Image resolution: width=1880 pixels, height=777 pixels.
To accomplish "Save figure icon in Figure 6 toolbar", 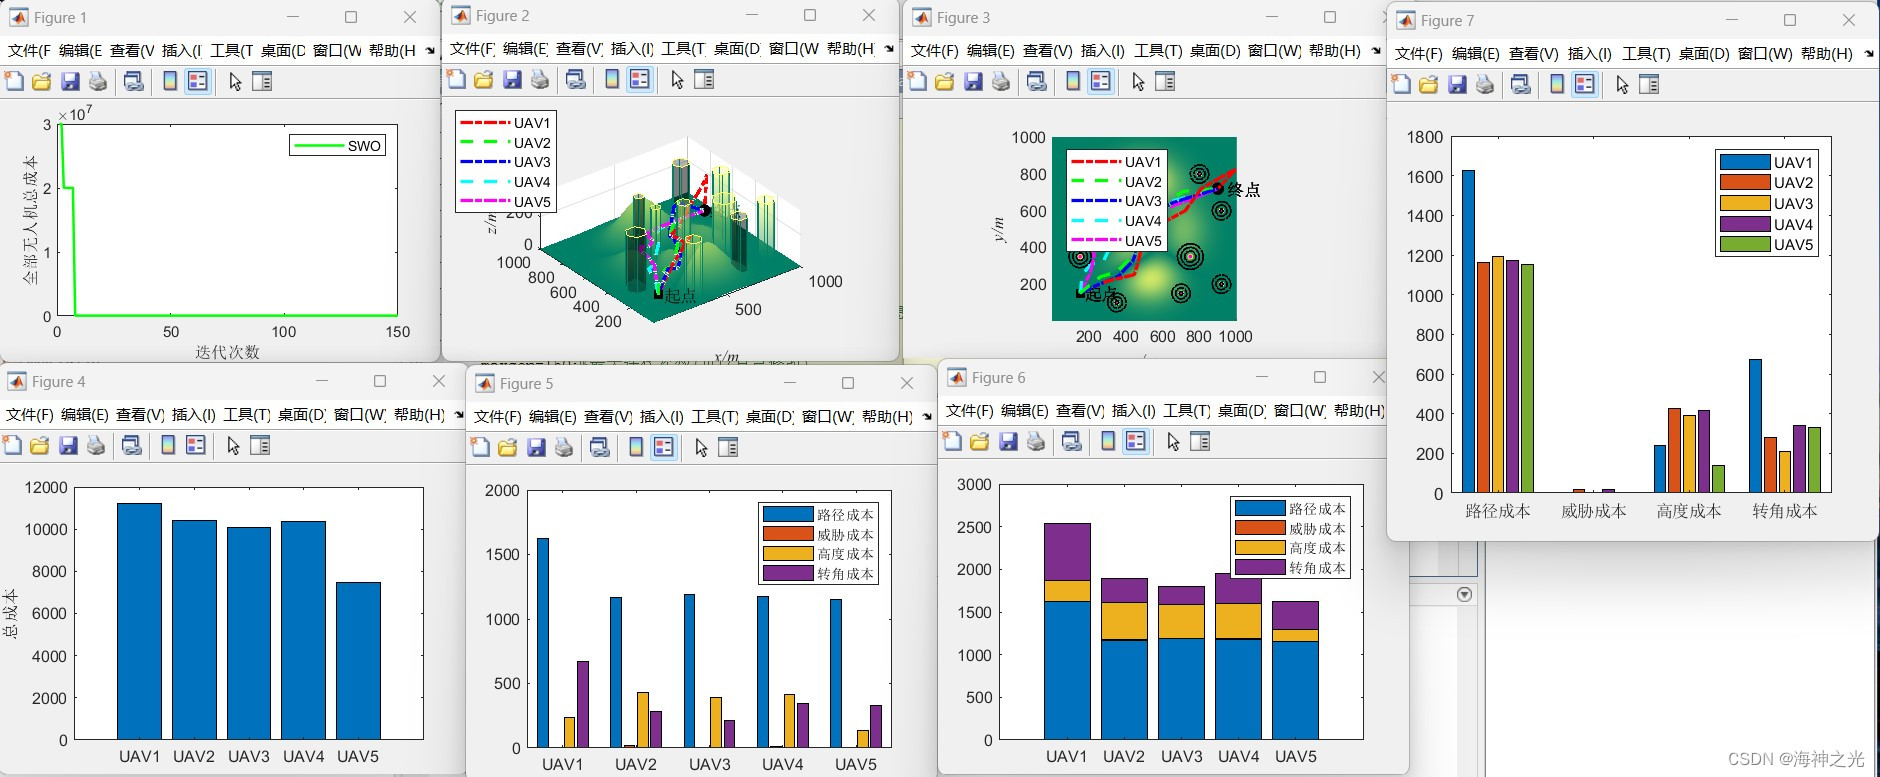I will click(x=1008, y=441).
